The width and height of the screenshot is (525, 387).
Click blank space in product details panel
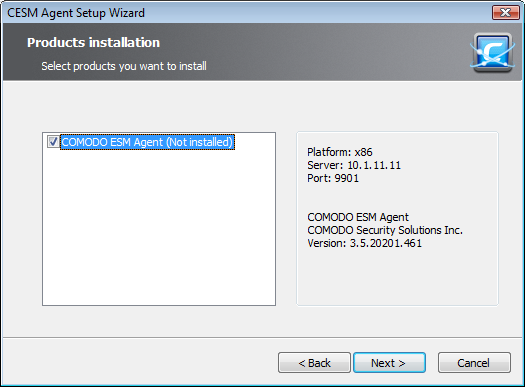[x=397, y=278]
